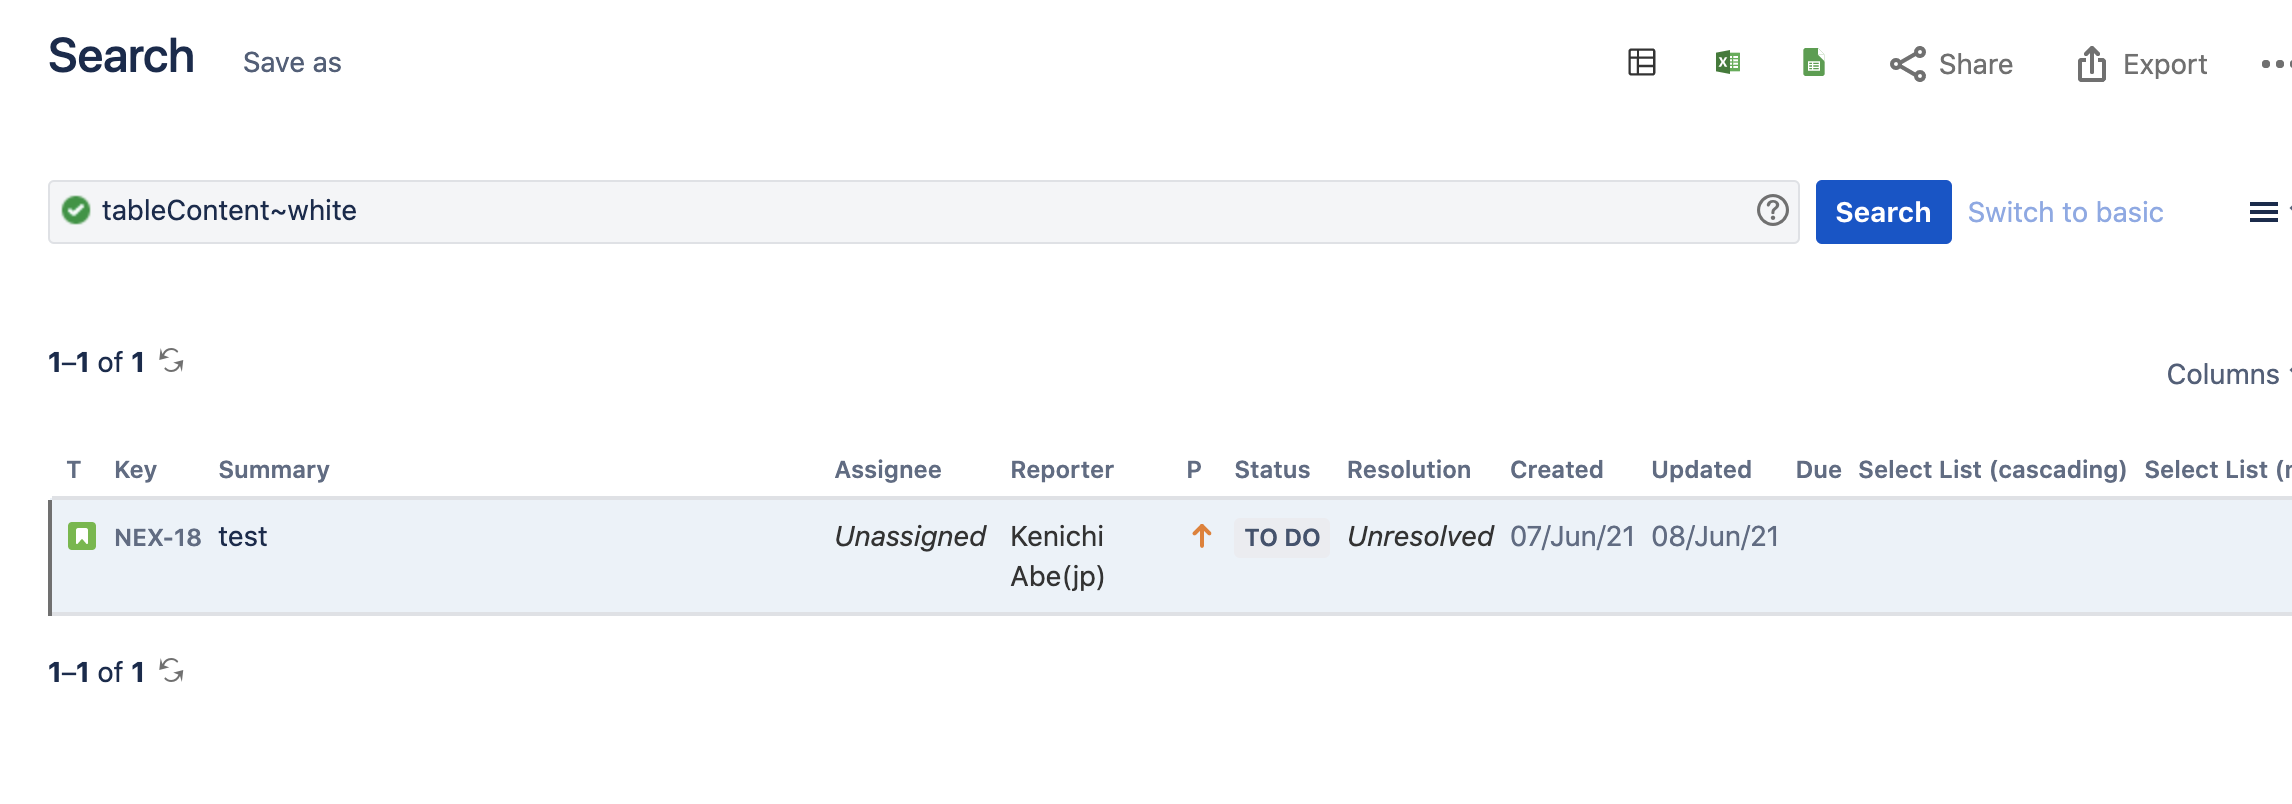This screenshot has width=2292, height=804.
Task: Click the TO DO status lozenge
Action: (x=1281, y=537)
